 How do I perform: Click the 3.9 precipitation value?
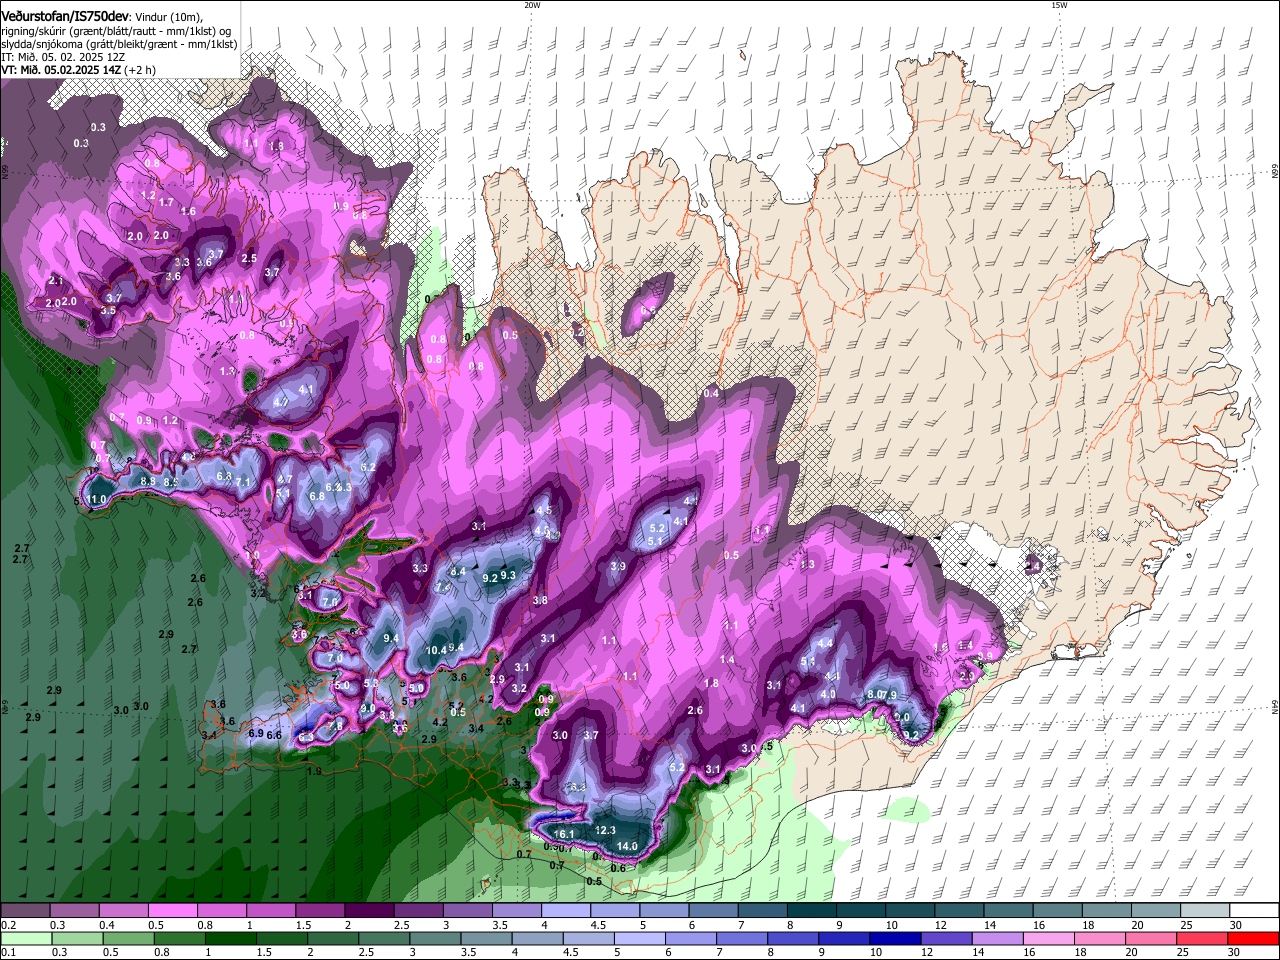pos(618,566)
